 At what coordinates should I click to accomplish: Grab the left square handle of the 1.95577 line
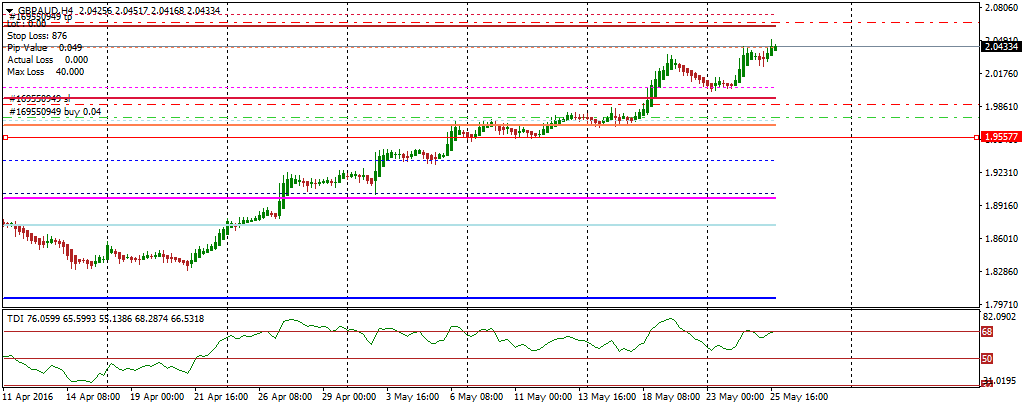5,138
